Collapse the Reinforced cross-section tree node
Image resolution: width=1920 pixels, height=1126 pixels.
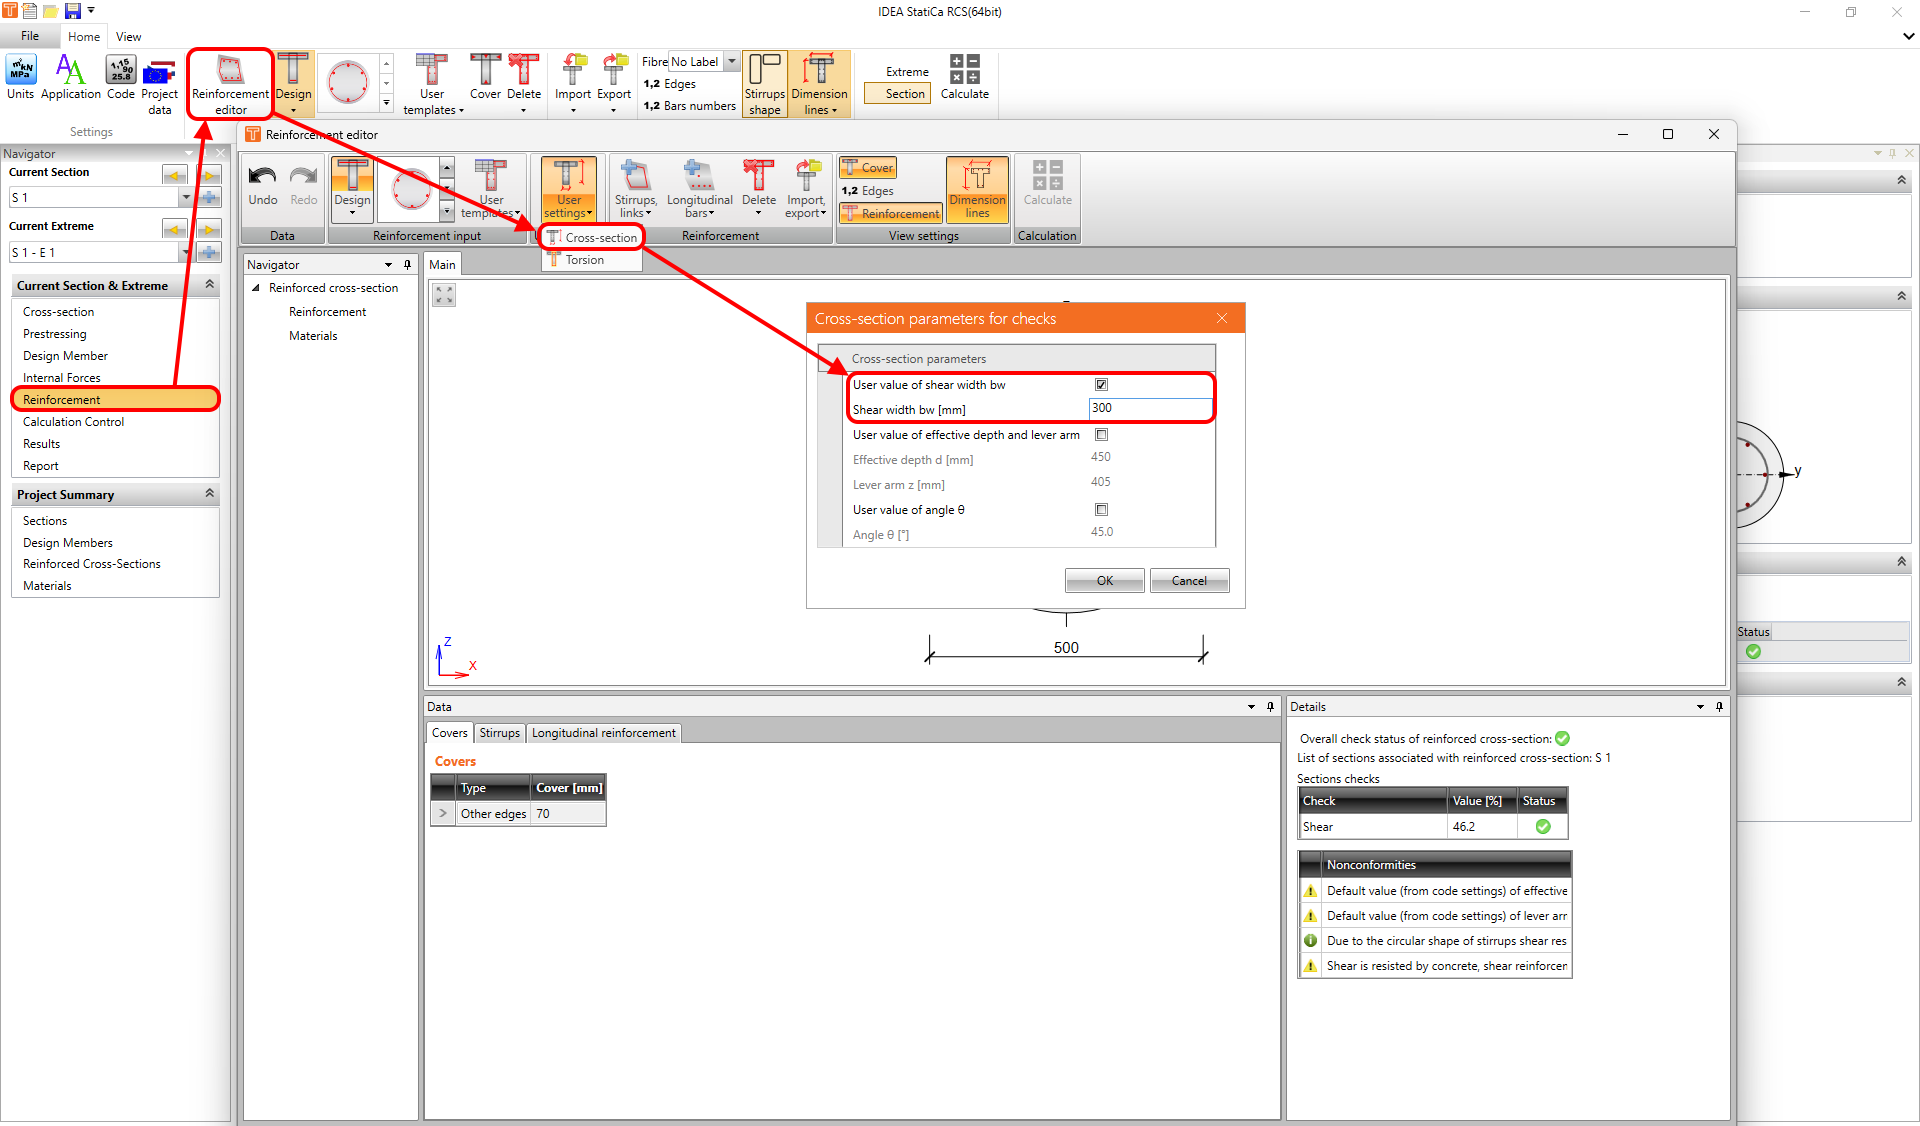[x=256, y=288]
